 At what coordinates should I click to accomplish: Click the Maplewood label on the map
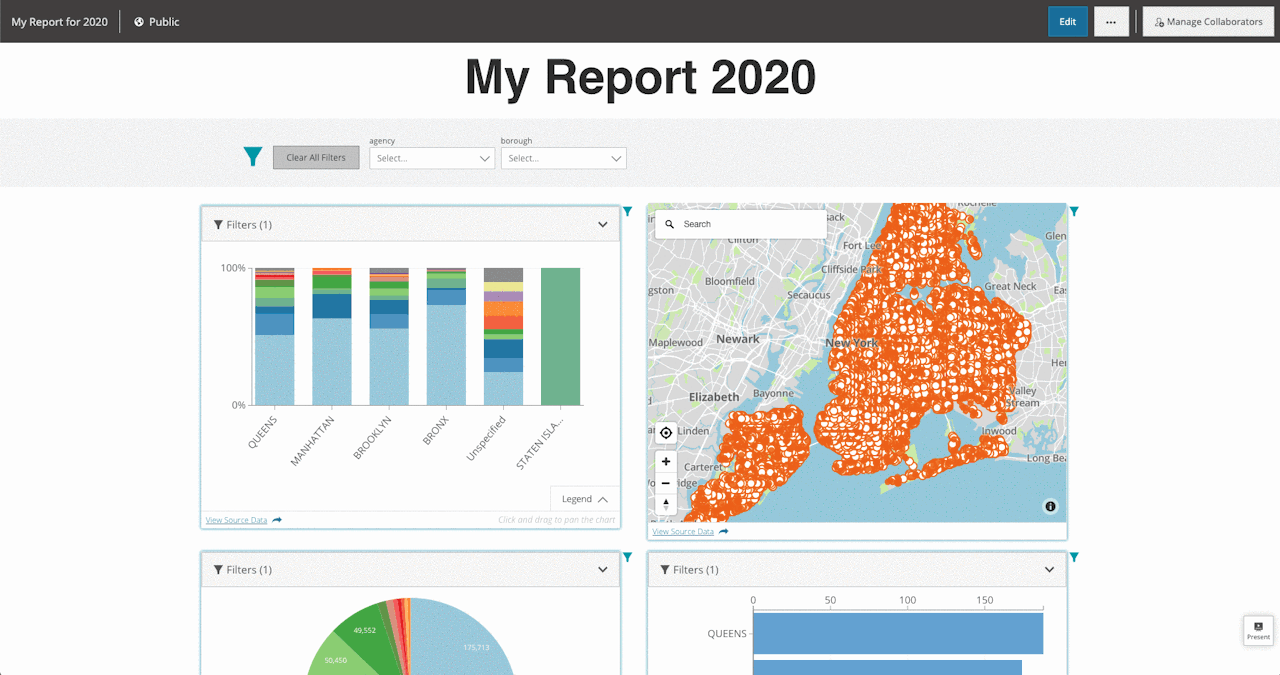(x=676, y=343)
